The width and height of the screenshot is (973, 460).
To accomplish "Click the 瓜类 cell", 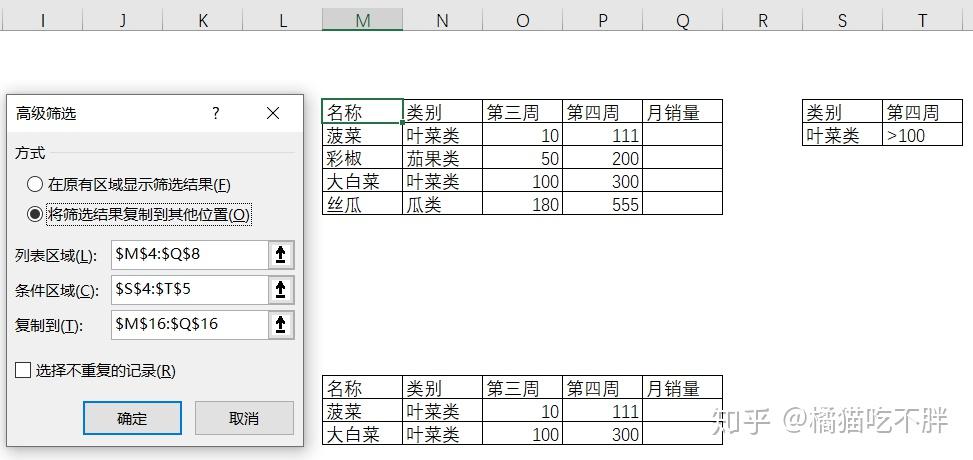I will tap(442, 204).
